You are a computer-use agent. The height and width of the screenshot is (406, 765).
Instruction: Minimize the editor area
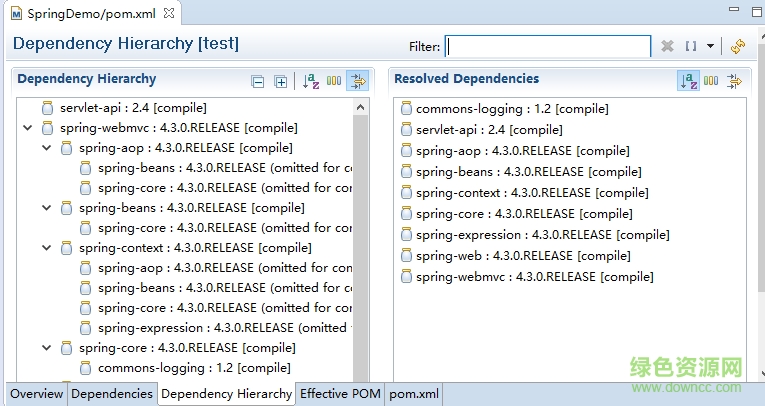pyautogui.click(x=734, y=9)
